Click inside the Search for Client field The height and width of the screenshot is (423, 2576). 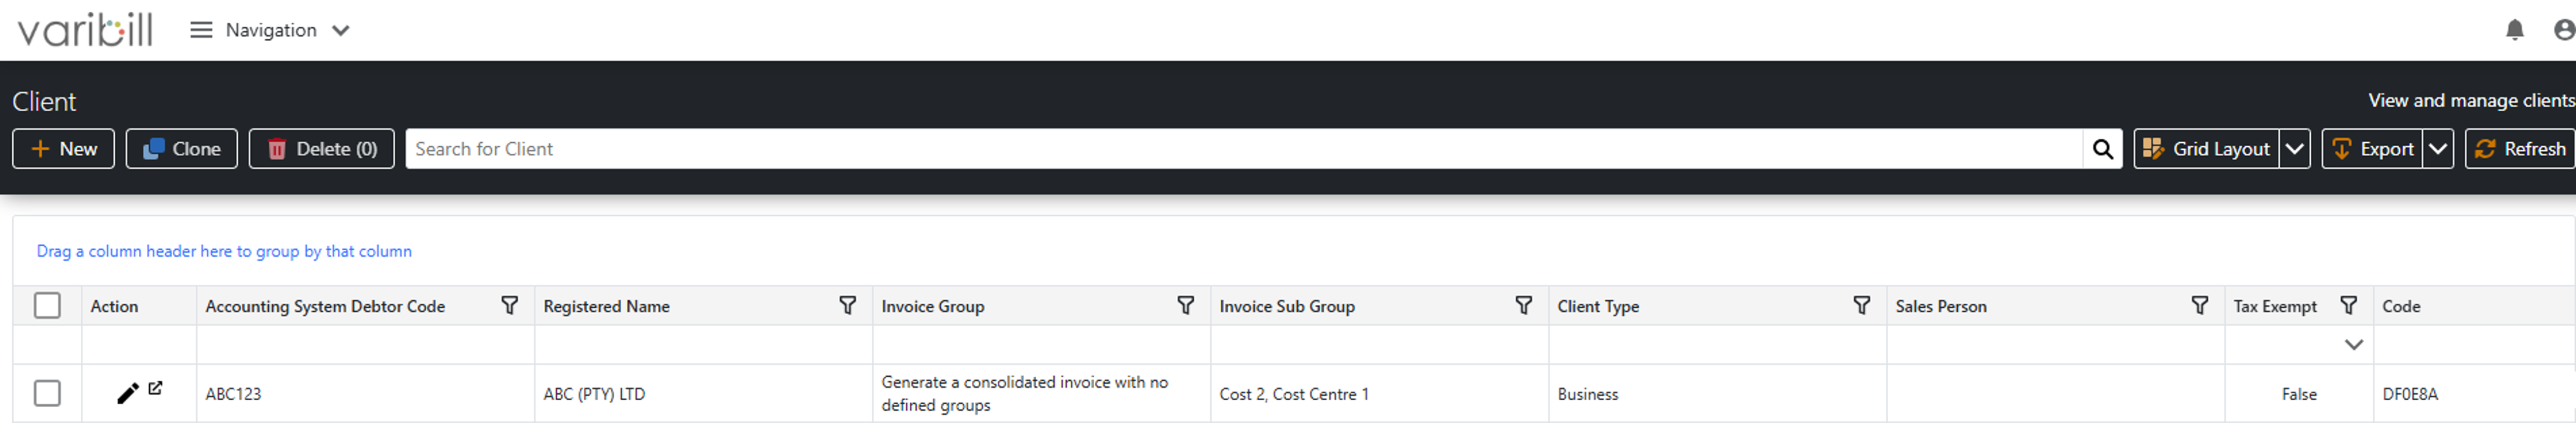click(x=1000, y=148)
